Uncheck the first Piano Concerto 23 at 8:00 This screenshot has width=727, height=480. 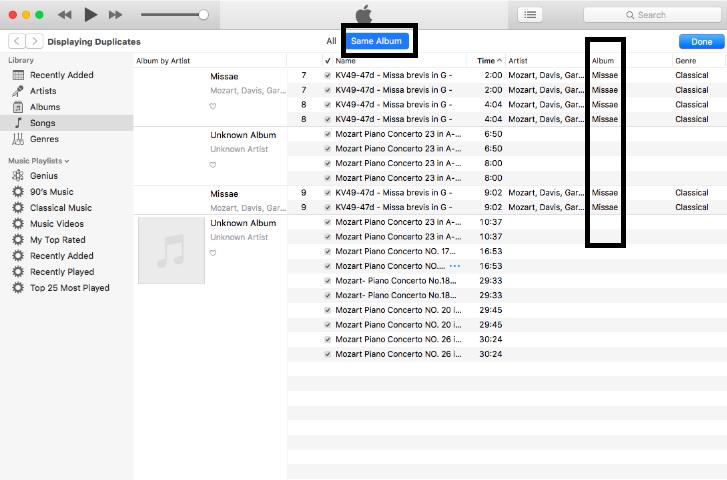(328, 163)
